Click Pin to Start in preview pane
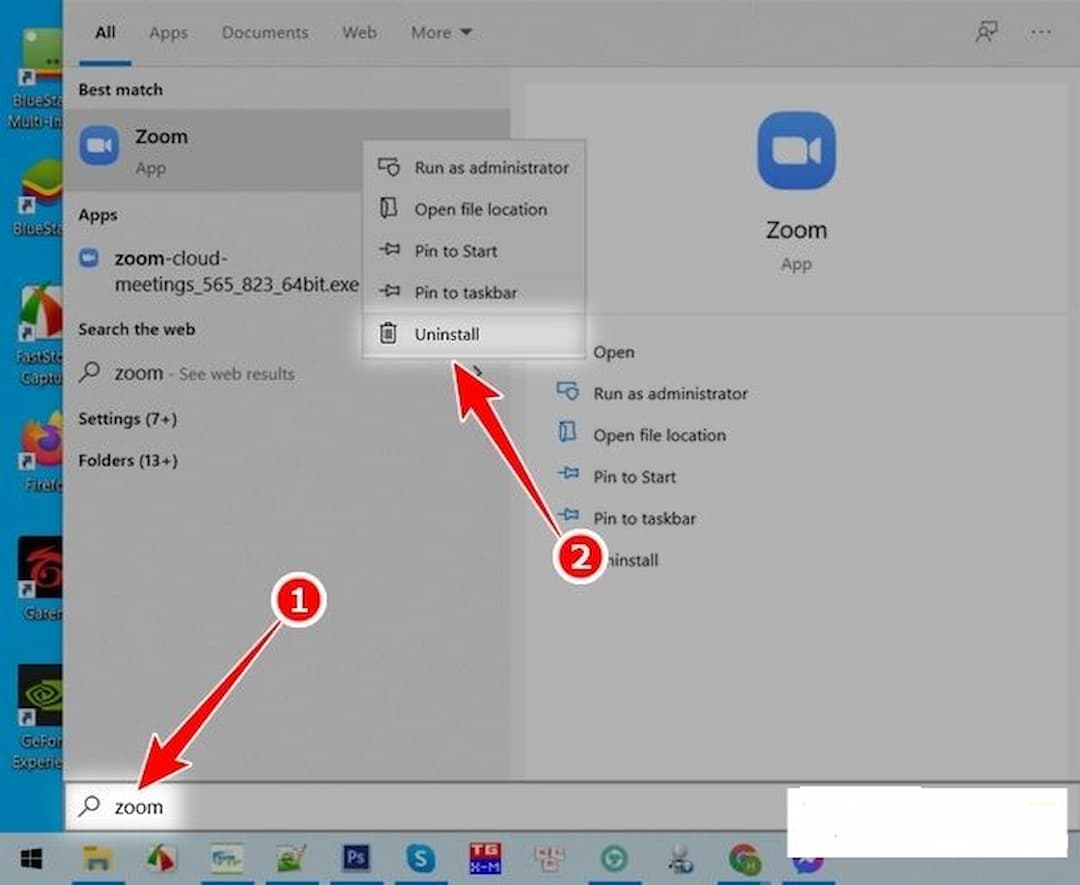Viewport: 1080px width, 885px height. pyautogui.click(x=634, y=477)
